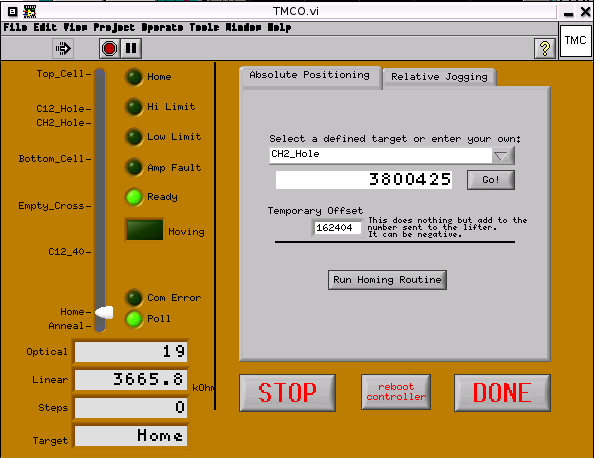Pause execution with the pause icon

(131, 48)
